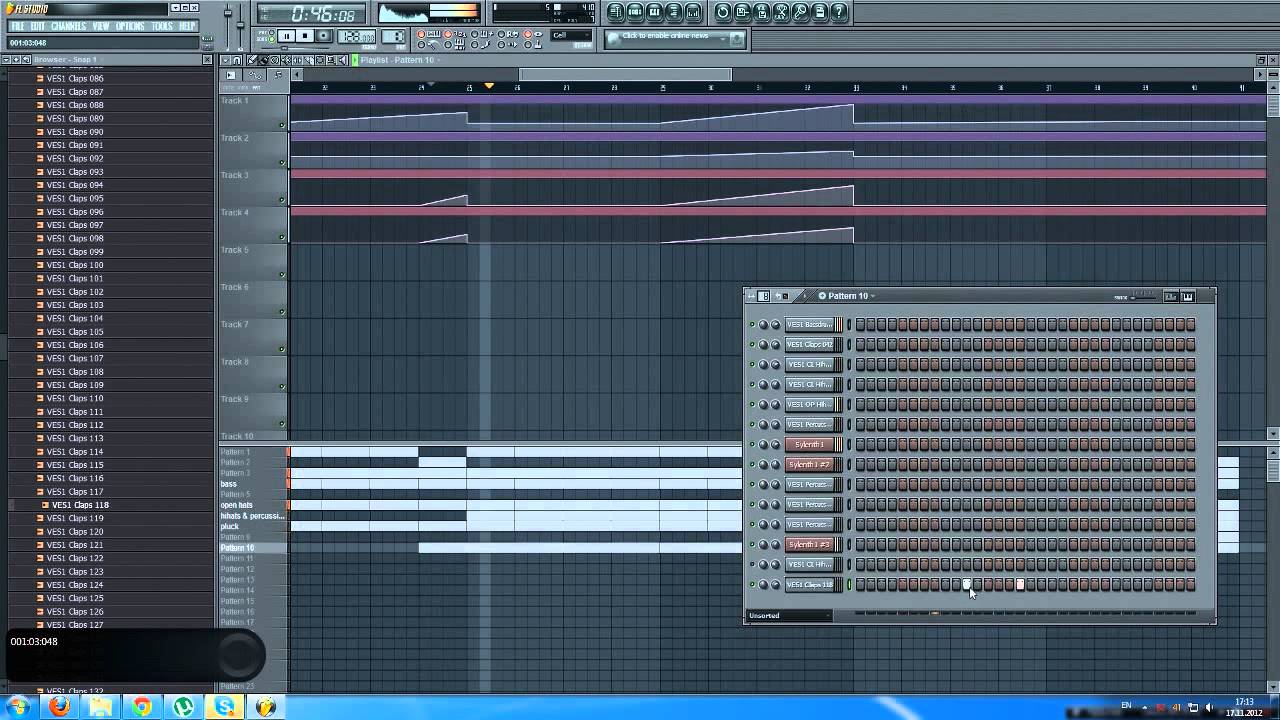The height and width of the screenshot is (720, 1280).
Task: Close the Browser panel
Action: (208, 60)
